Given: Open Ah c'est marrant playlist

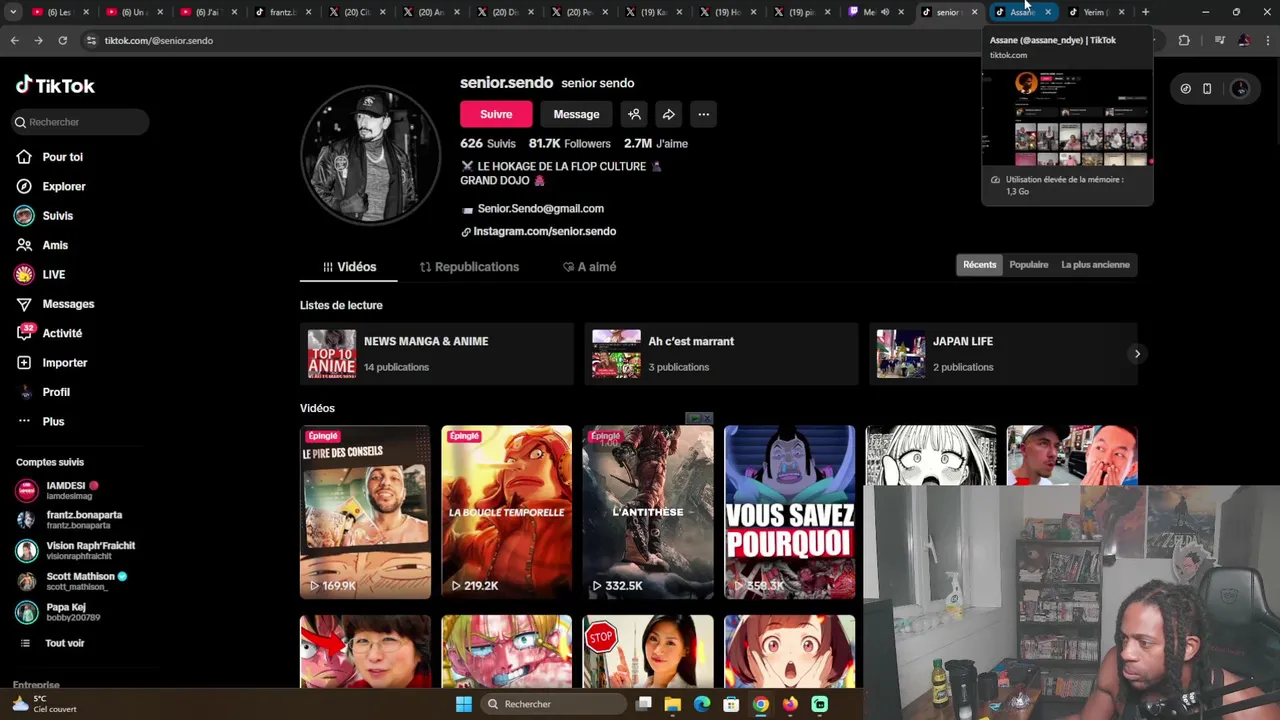Looking at the screenshot, I should pyautogui.click(x=722, y=354).
